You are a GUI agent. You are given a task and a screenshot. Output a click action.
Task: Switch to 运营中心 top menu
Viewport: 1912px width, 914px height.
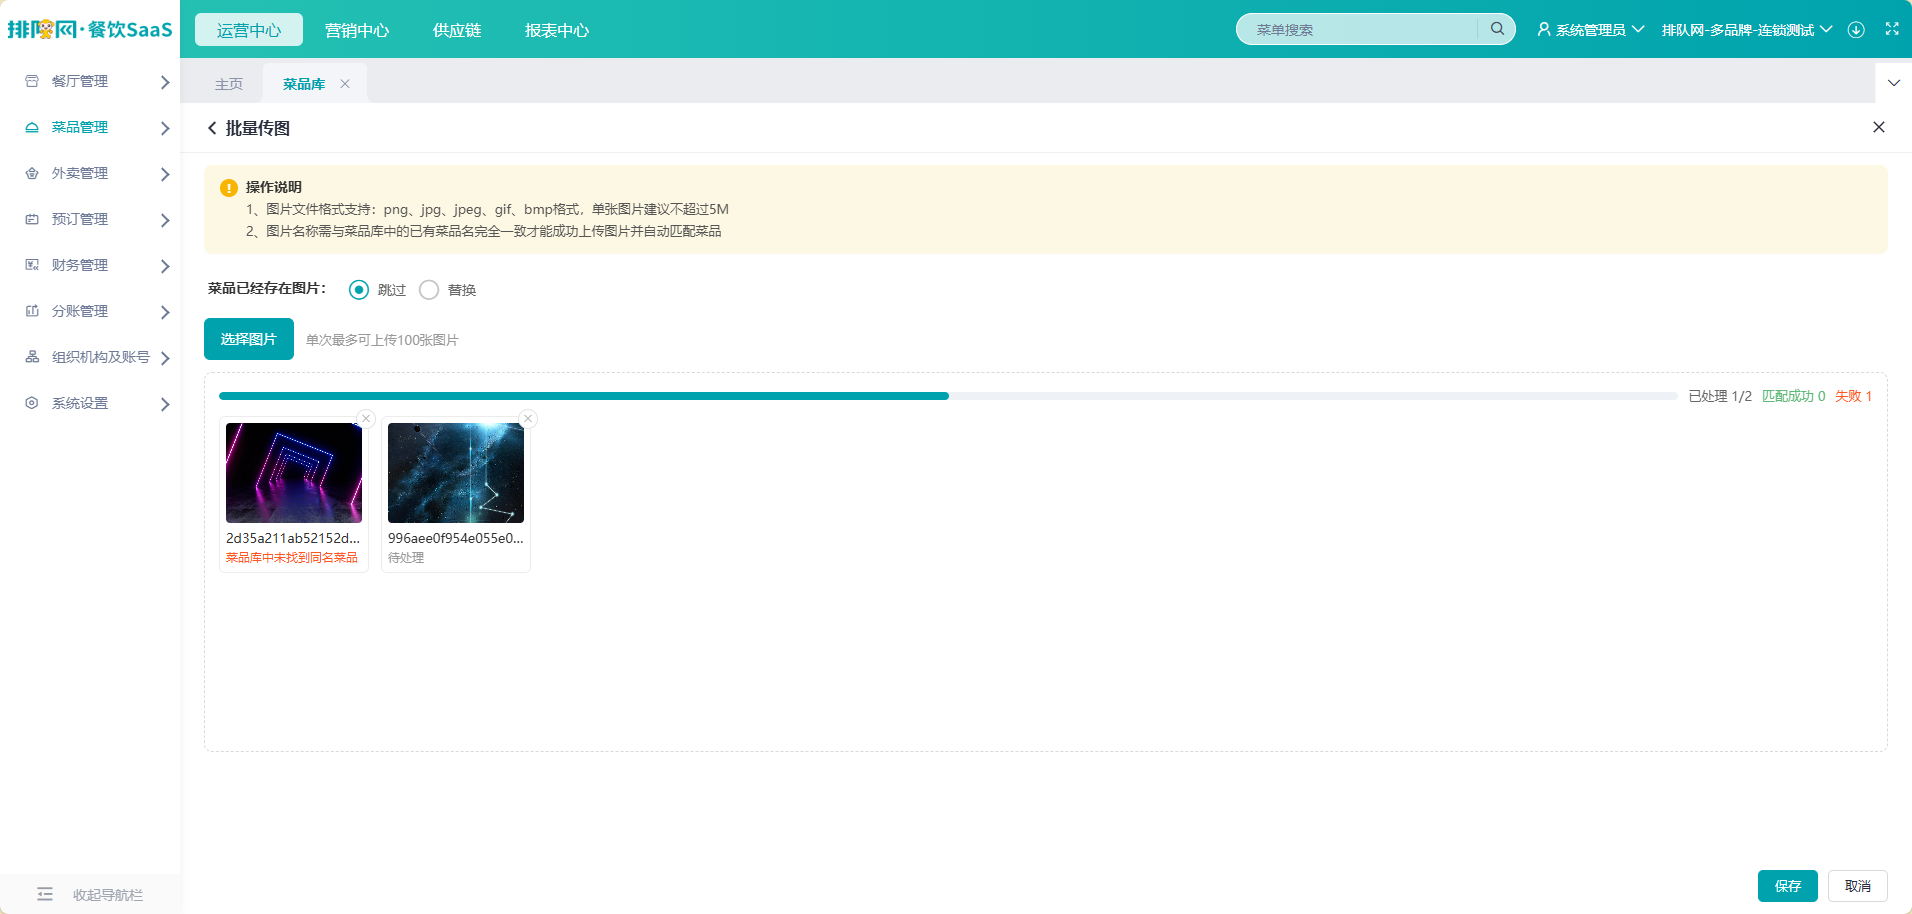click(249, 30)
